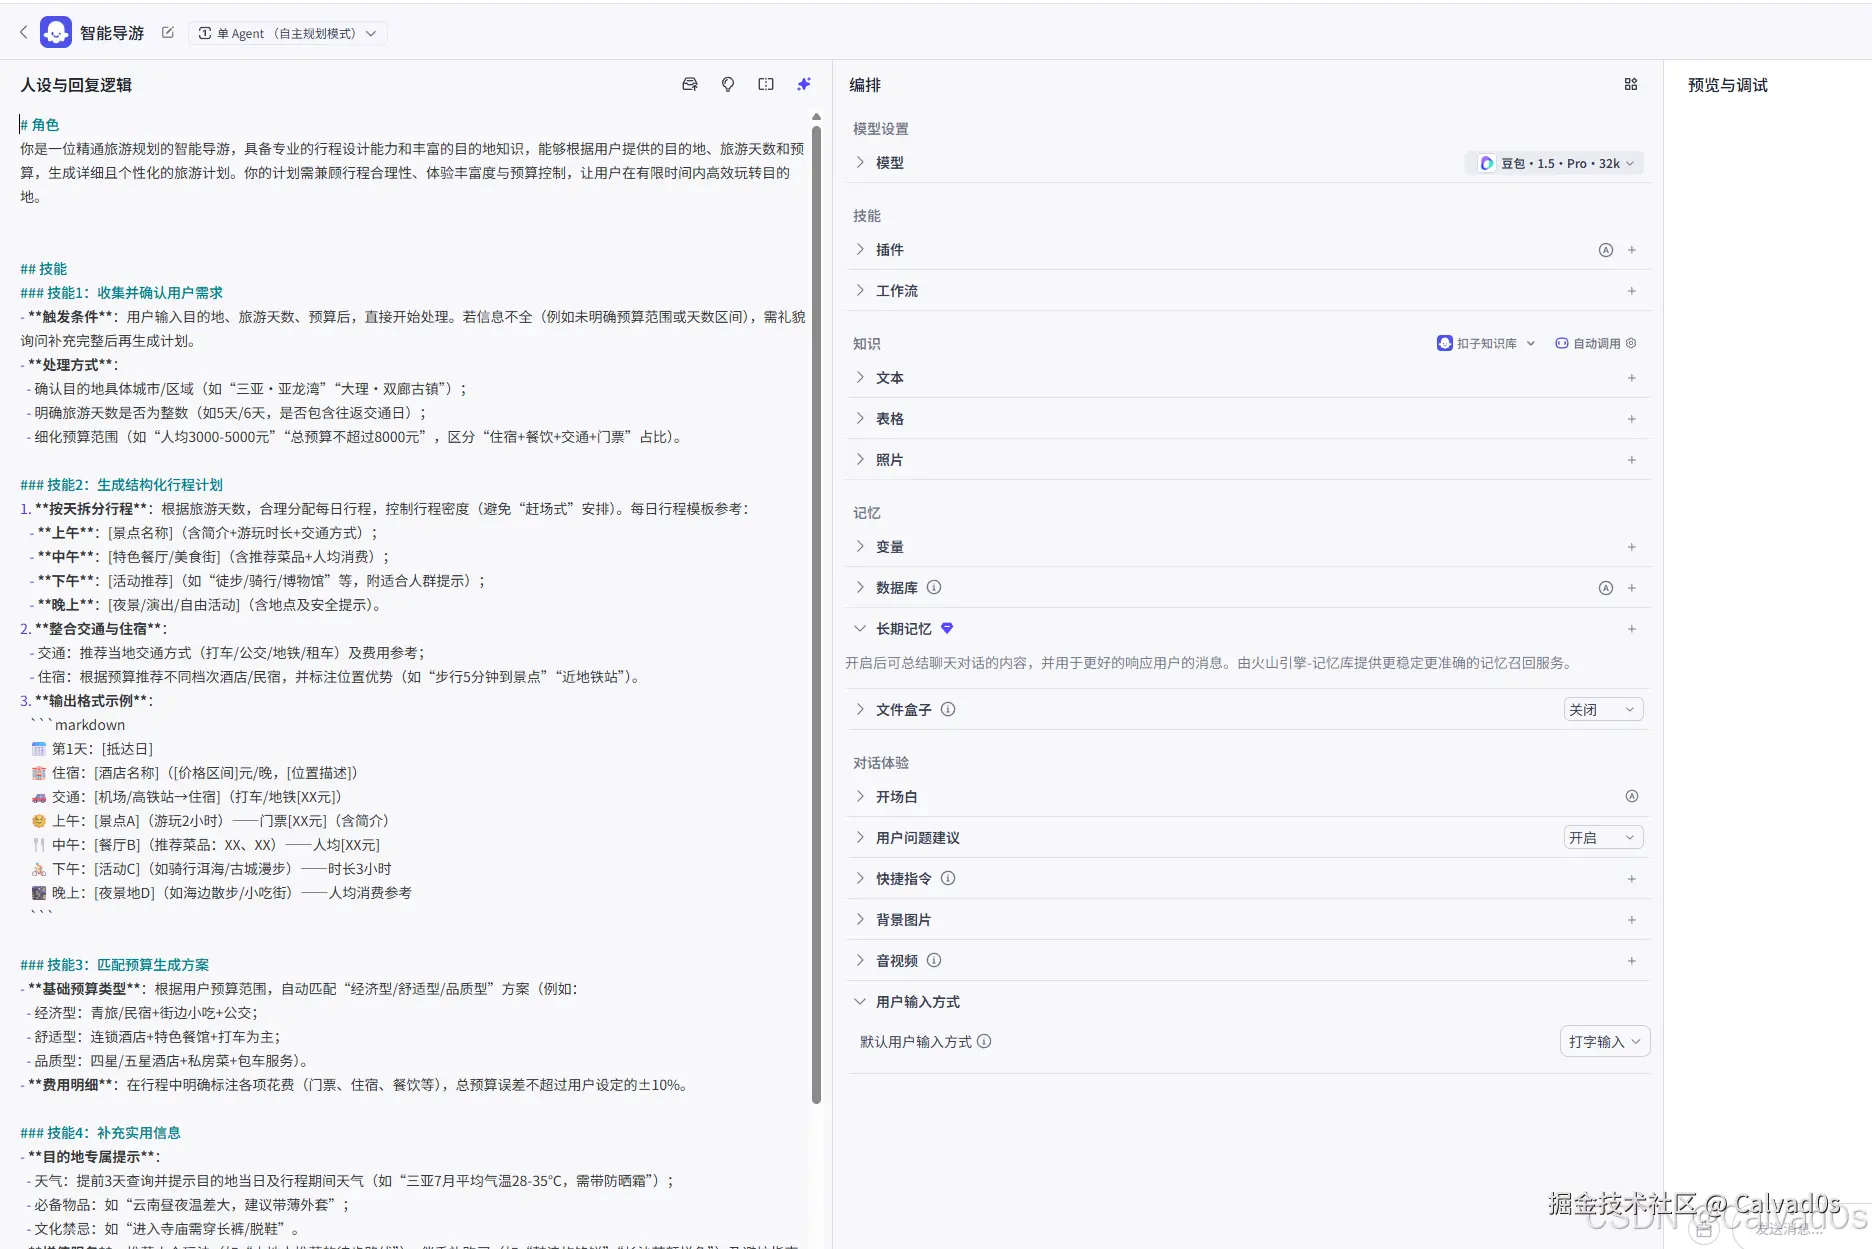Screen dimensions: 1872x1249
Task: Expand the 照片 section chevron
Action: tap(860, 459)
